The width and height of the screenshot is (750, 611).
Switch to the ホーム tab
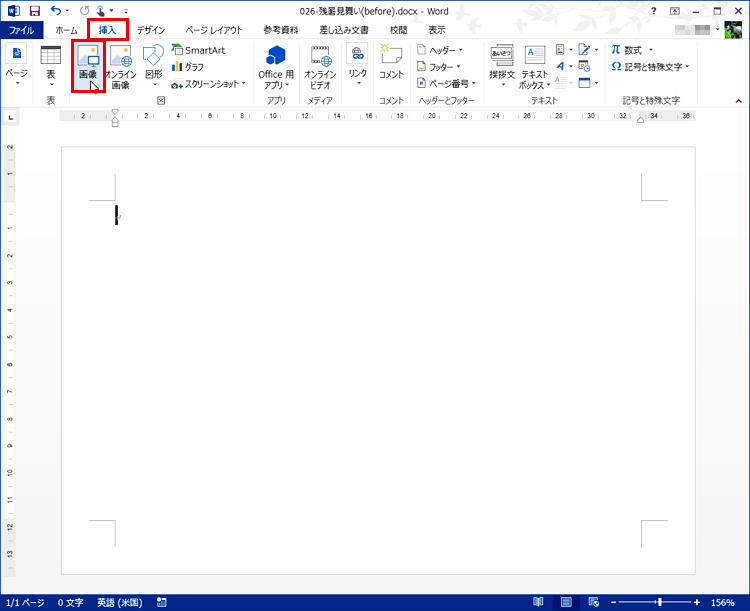[x=66, y=30]
